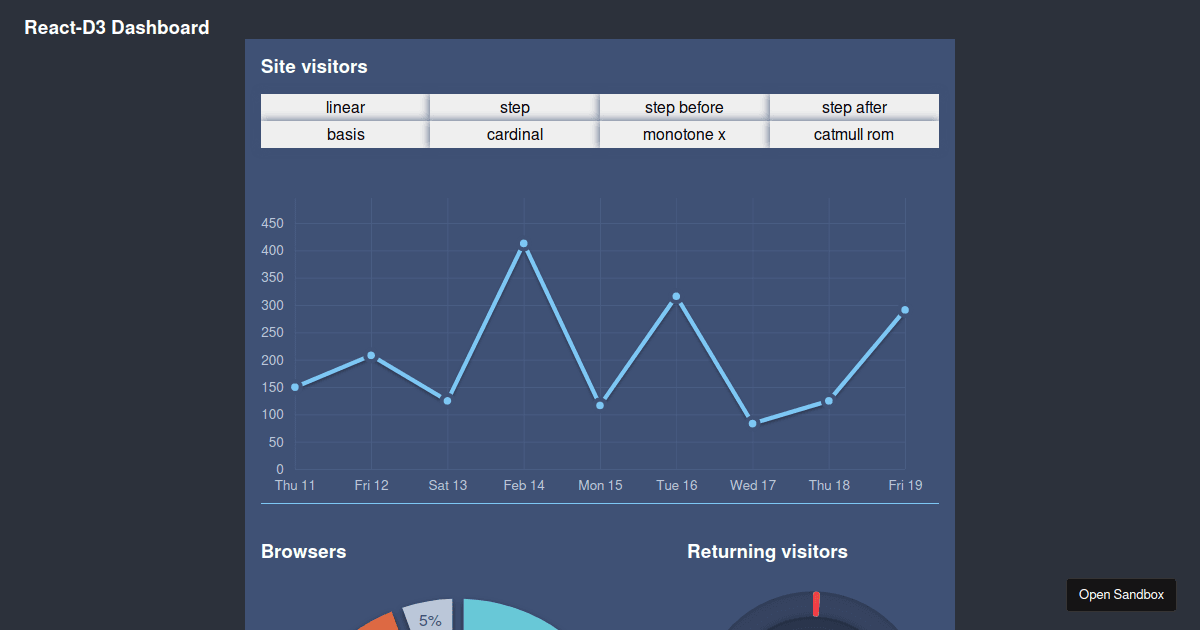
Task: Select the step interpolation option
Action: click(514, 107)
